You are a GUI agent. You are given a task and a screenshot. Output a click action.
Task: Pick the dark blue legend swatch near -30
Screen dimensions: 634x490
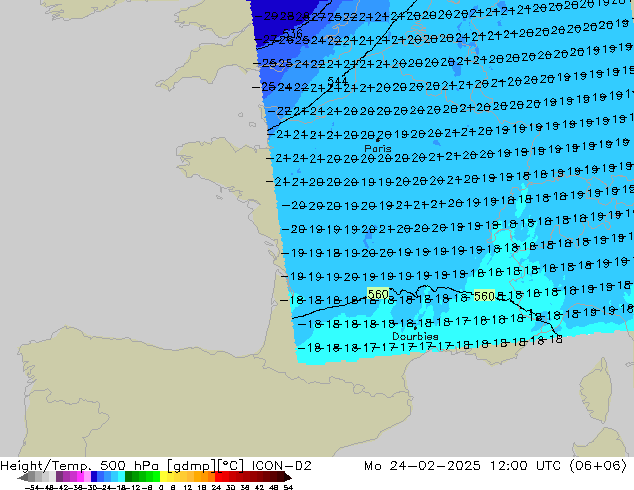pyautogui.click(x=94, y=476)
